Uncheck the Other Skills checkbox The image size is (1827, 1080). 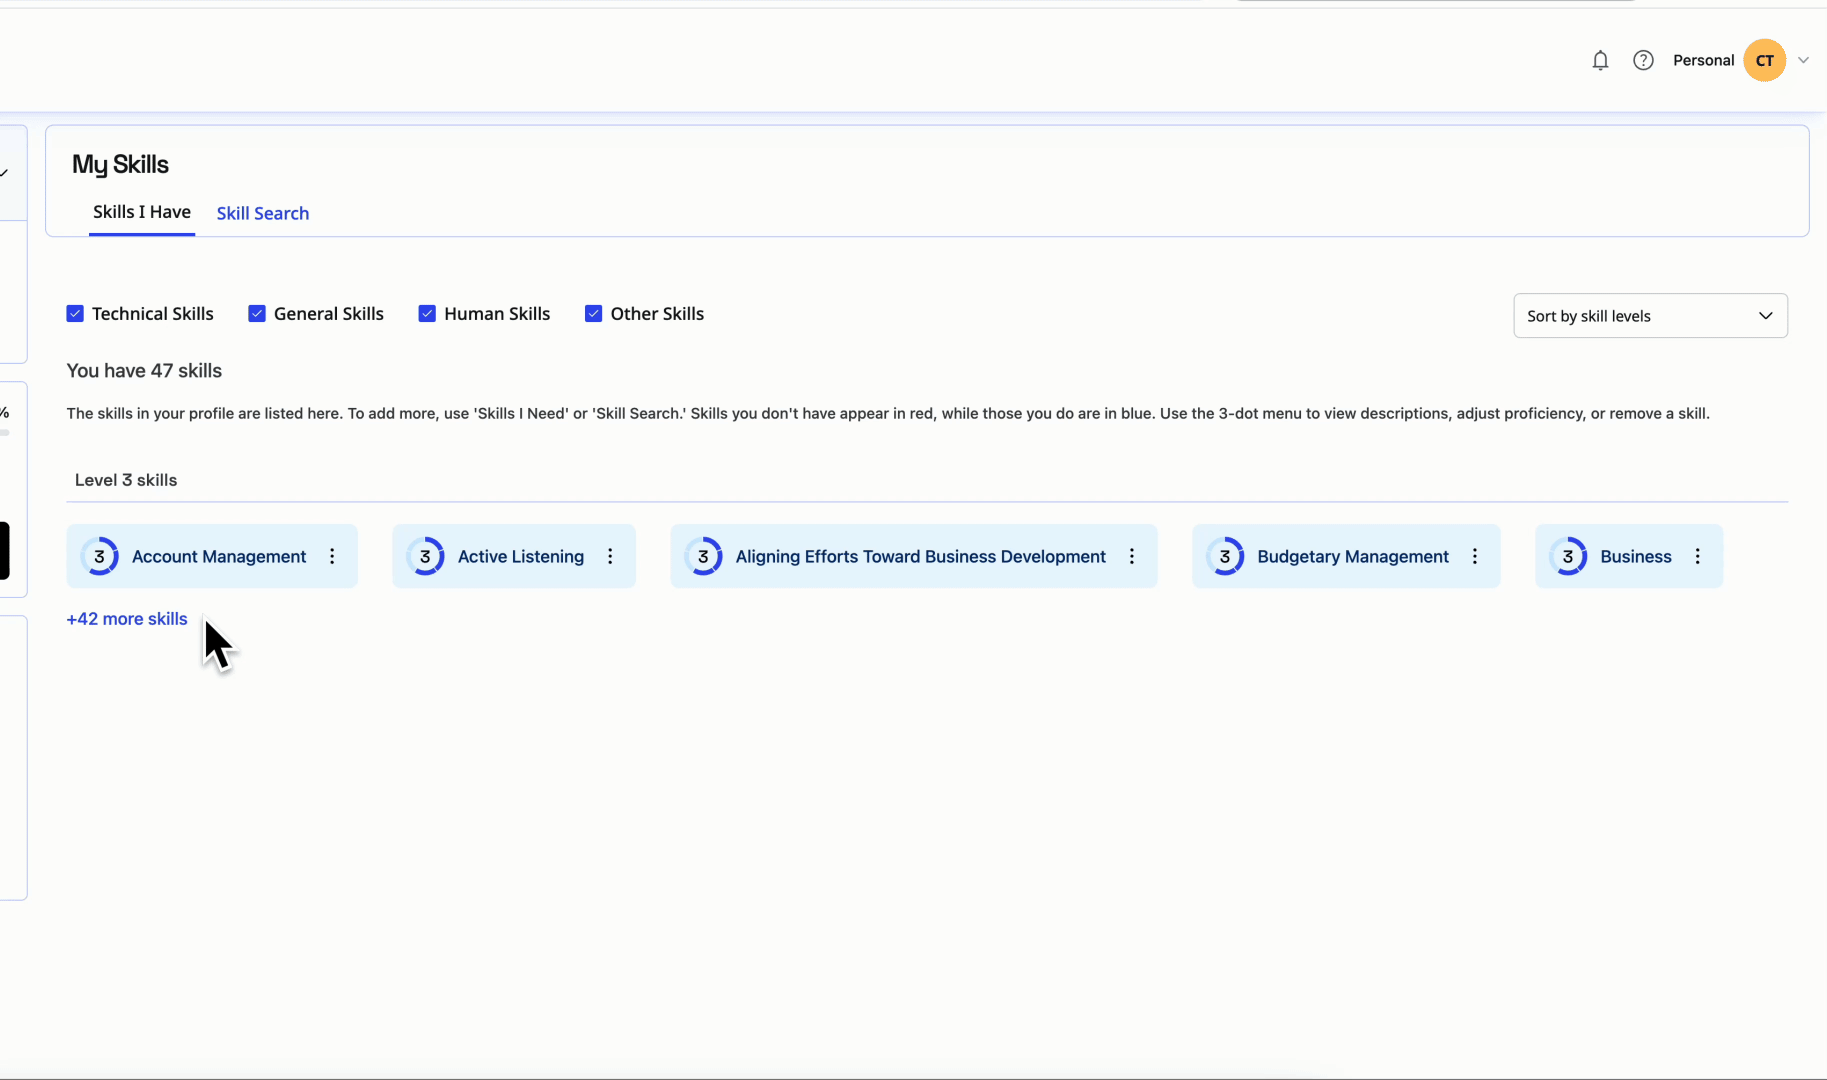click(x=593, y=314)
